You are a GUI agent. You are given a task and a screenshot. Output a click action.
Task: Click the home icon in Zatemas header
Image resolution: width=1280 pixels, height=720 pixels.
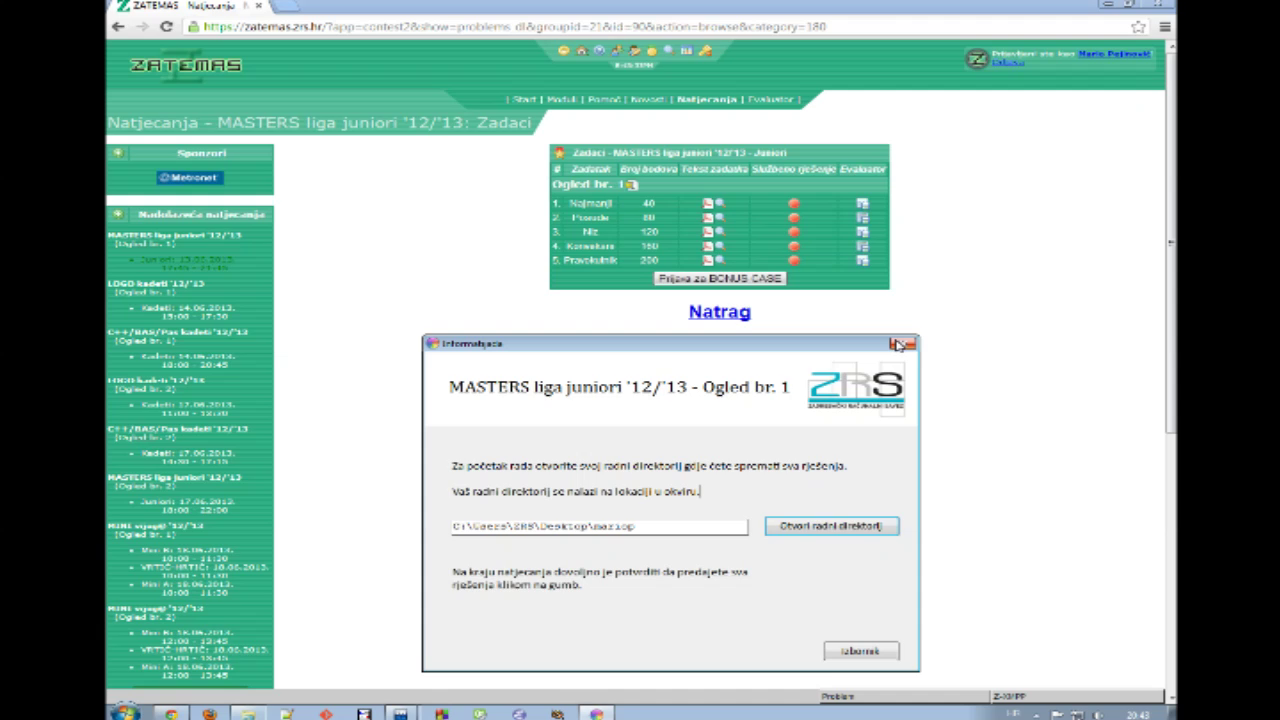click(581, 51)
